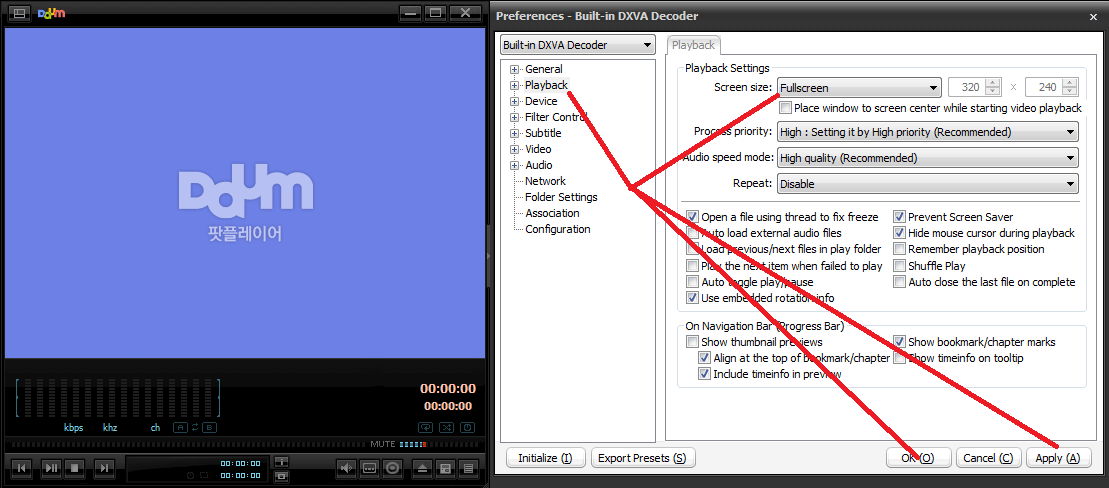Viewport: 1109px width, 488px height.
Task: Set A-B repeat end point B
Action: point(210,428)
